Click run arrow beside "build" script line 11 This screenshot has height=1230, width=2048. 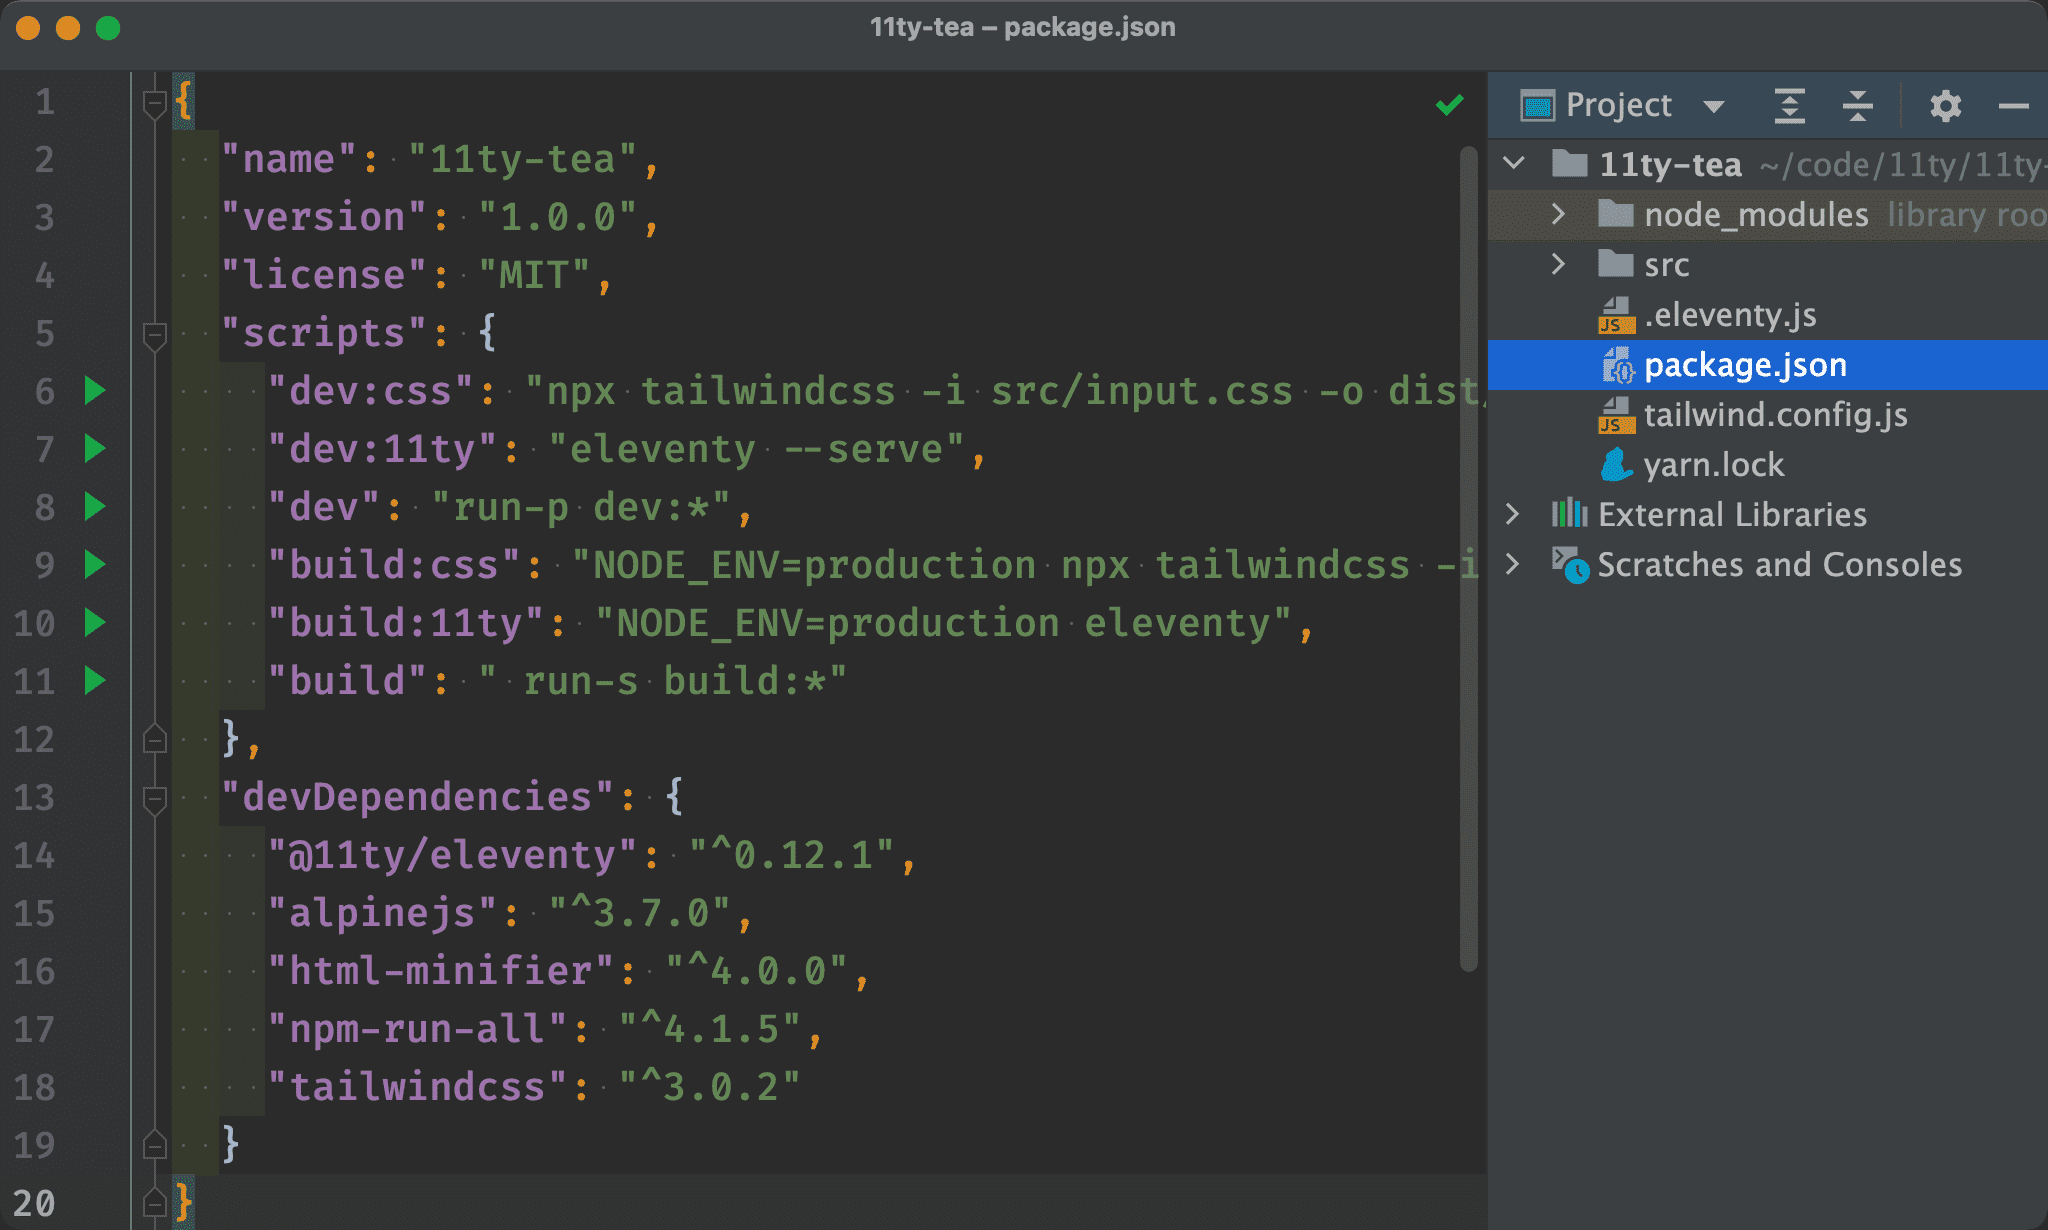(x=95, y=680)
